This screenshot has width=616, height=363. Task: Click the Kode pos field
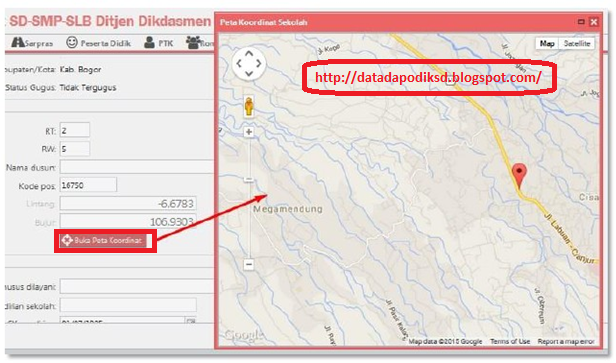(x=88, y=185)
